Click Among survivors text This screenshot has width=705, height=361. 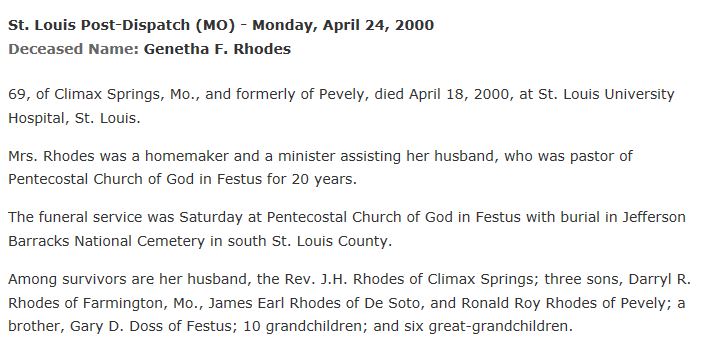67,279
